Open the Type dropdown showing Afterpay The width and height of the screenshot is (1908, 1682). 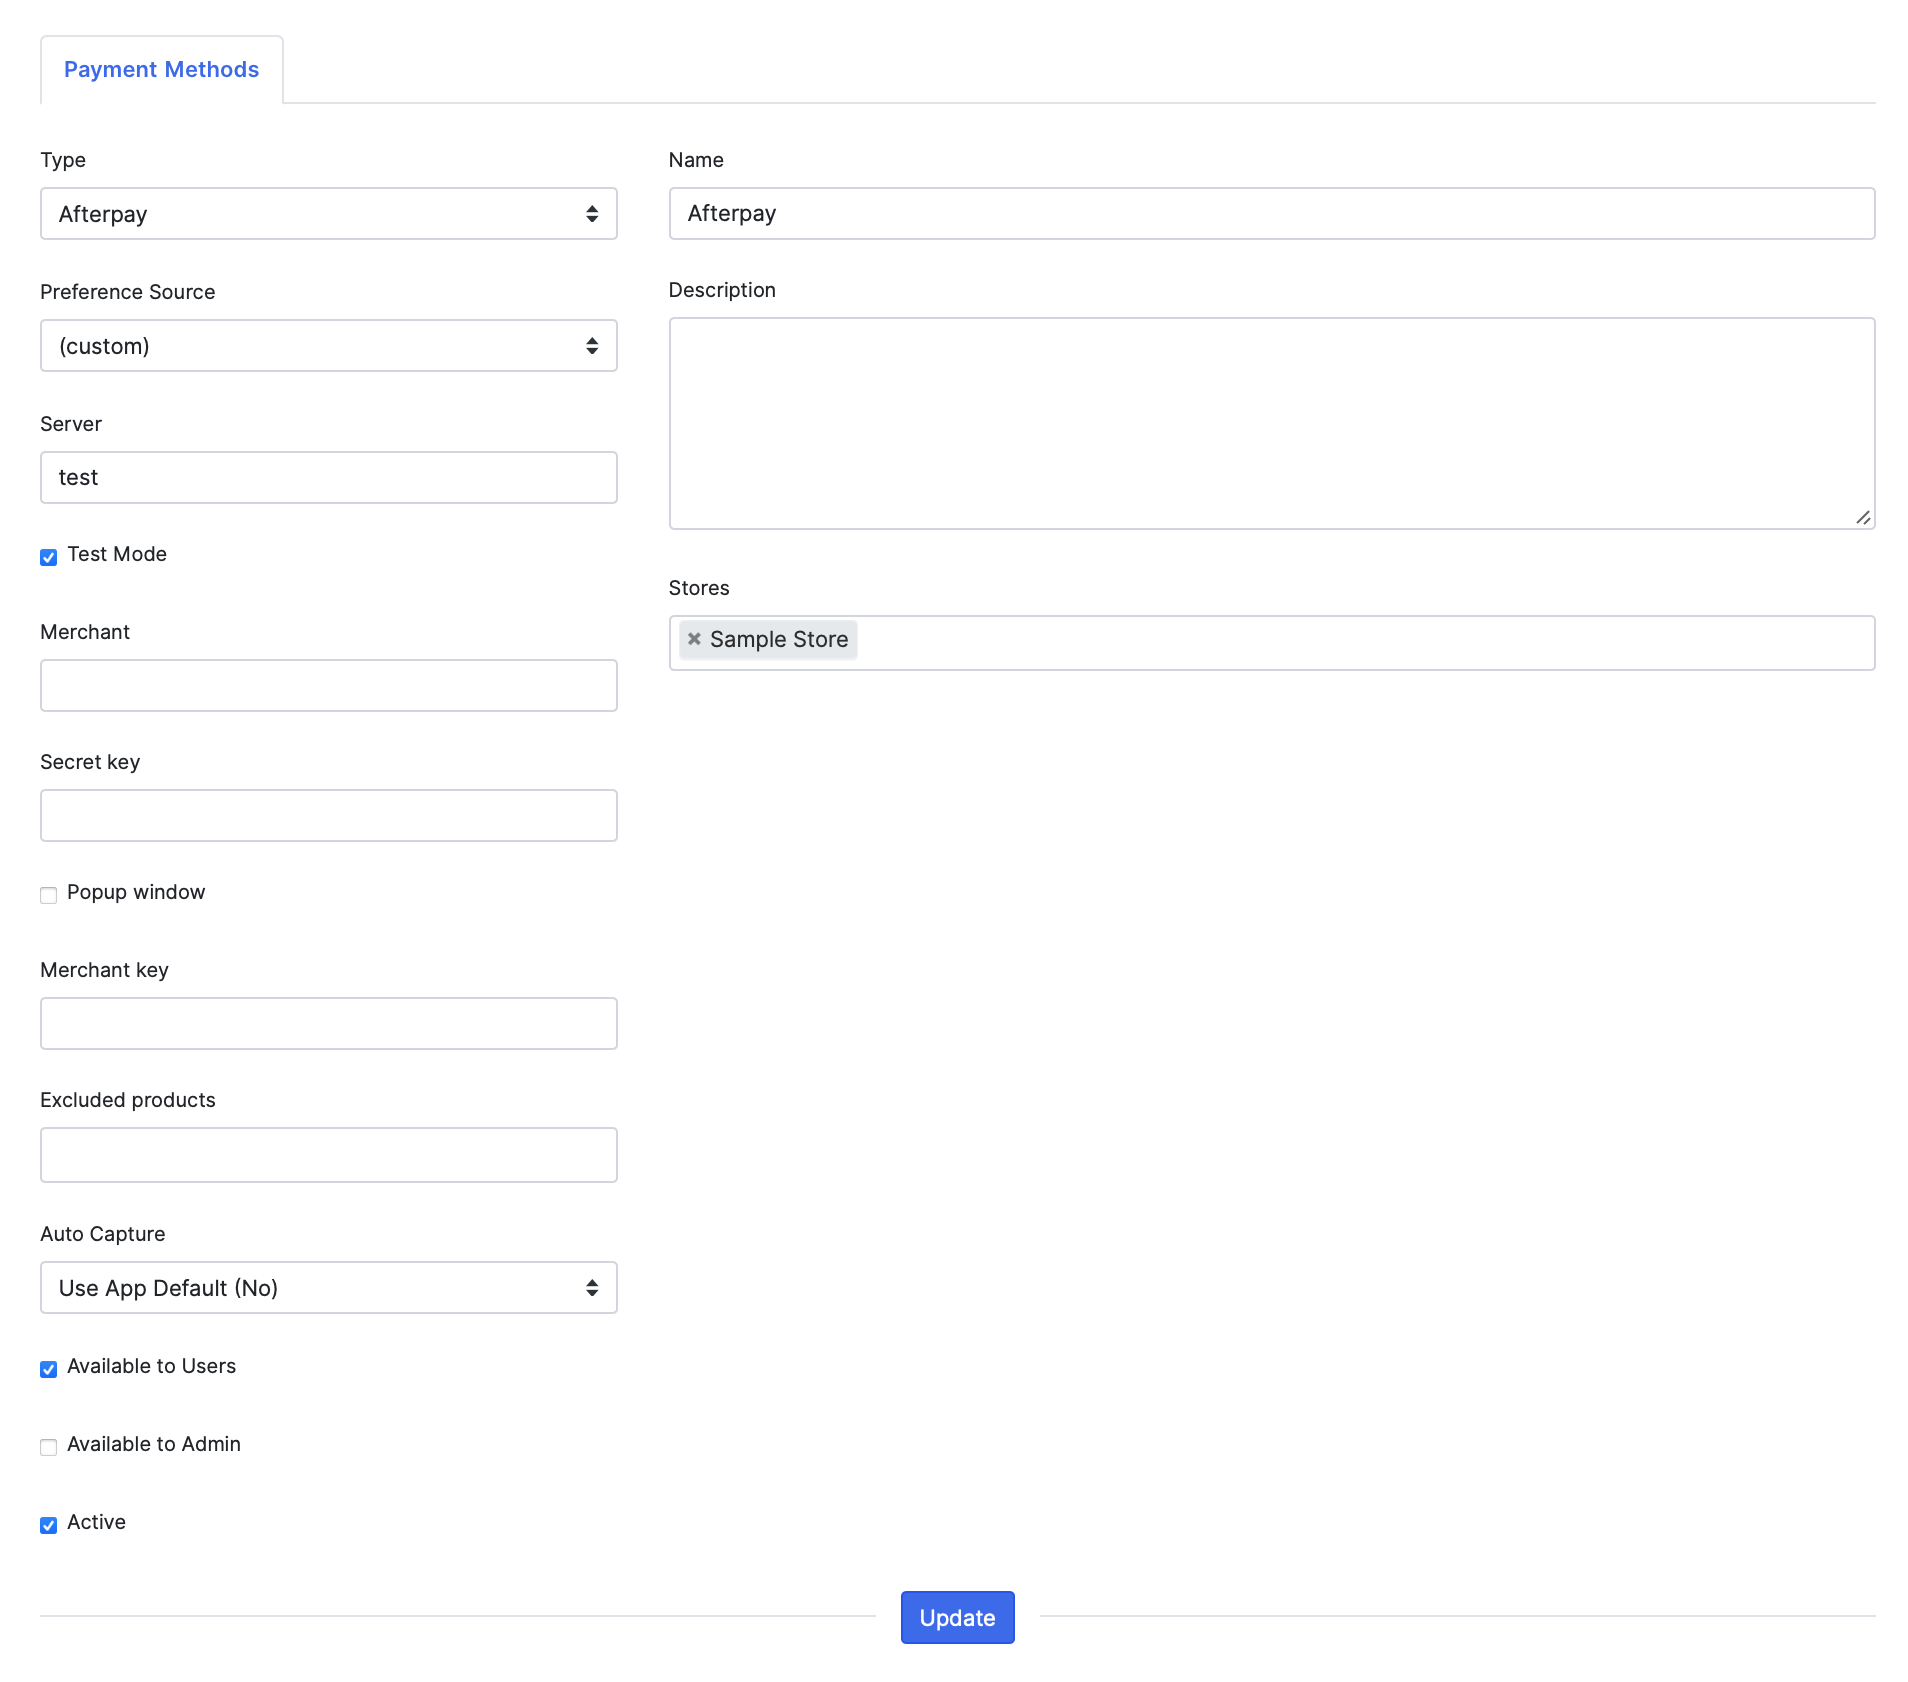click(x=328, y=214)
